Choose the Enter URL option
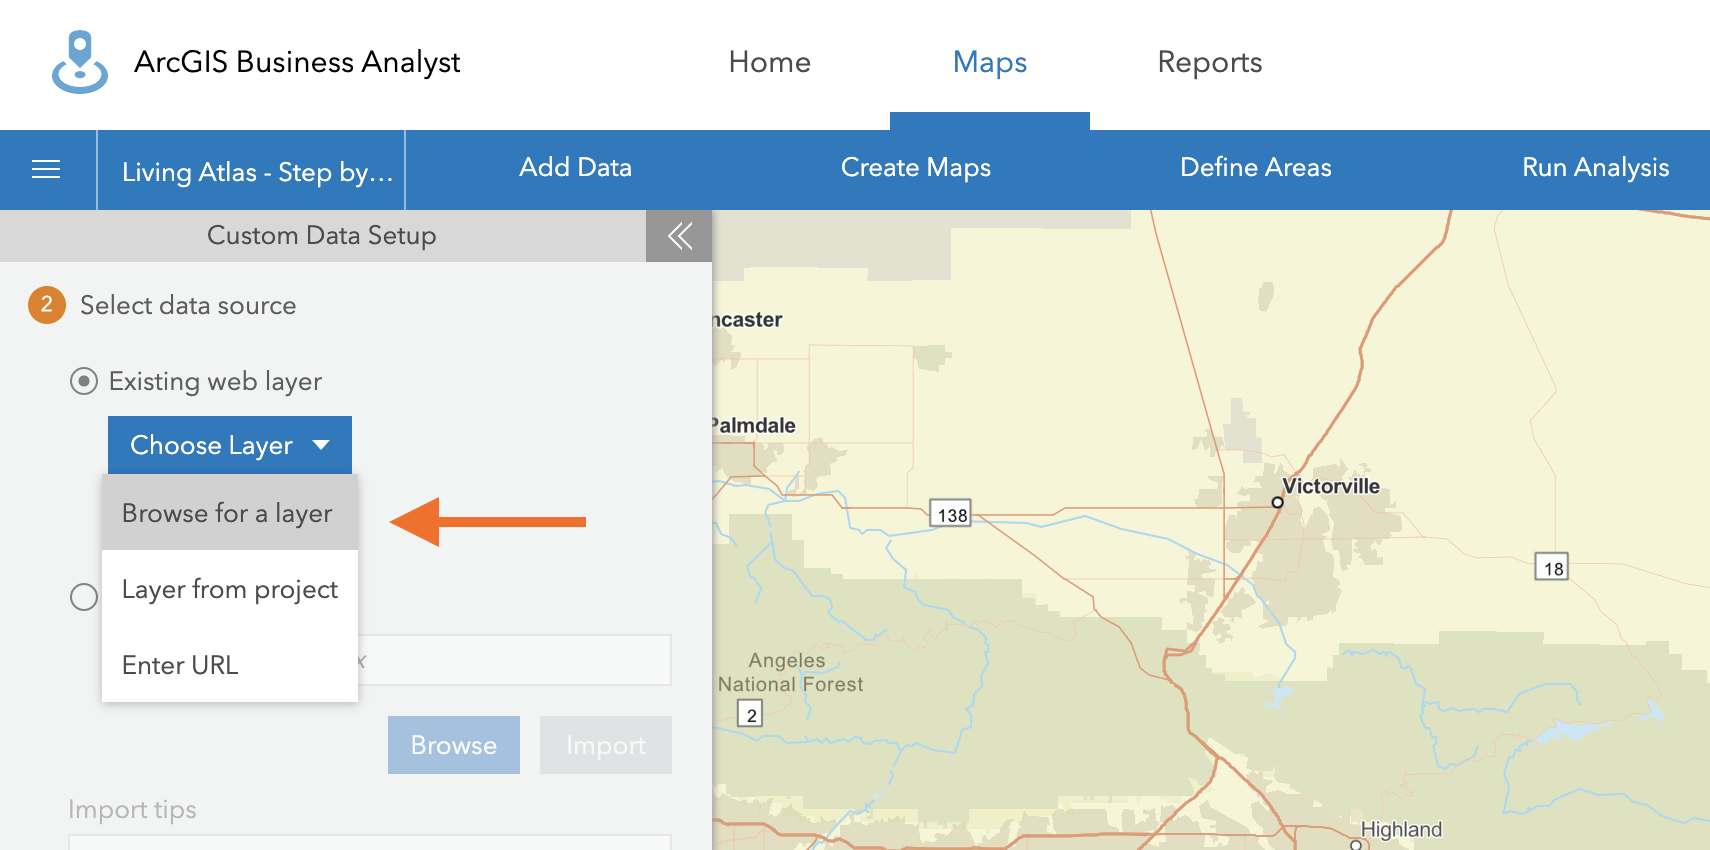The height and width of the screenshot is (850, 1710). 230,665
